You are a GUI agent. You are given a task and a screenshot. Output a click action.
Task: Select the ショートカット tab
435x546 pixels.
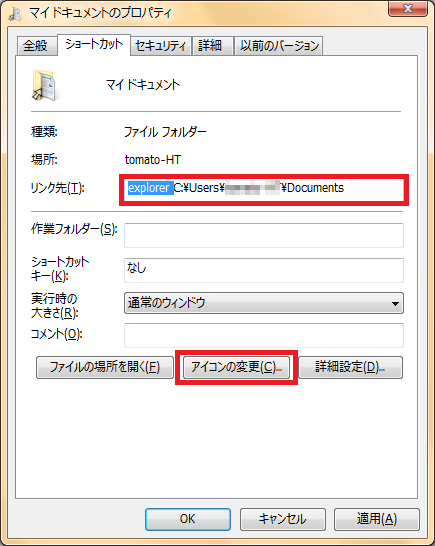(x=94, y=44)
